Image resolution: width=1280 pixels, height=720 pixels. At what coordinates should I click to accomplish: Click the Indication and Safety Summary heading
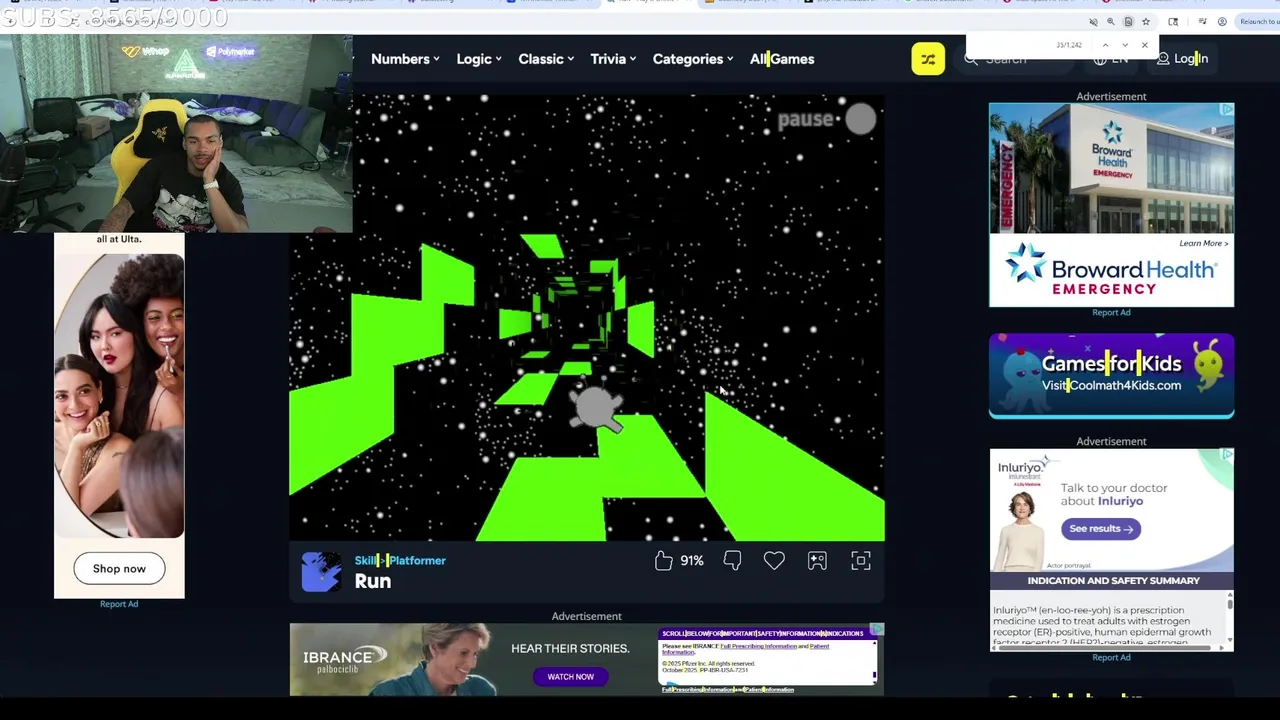pos(1113,580)
